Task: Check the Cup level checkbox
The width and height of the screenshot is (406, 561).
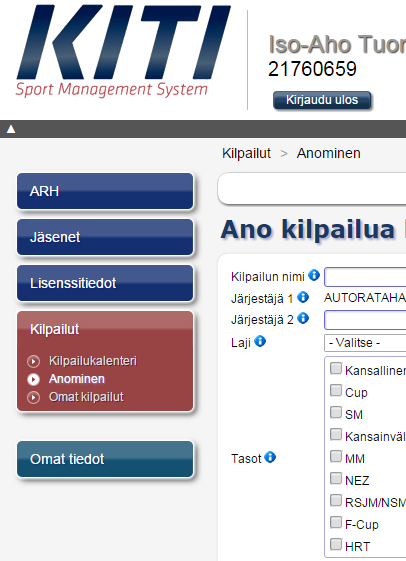Action: [x=336, y=390]
